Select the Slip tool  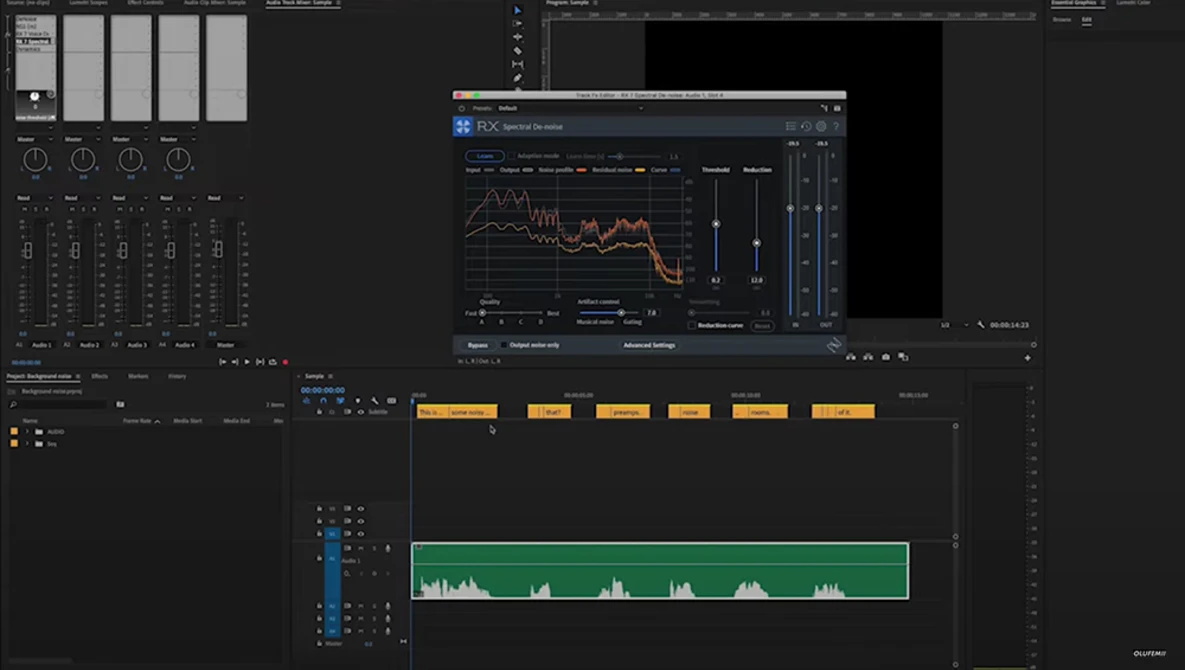point(518,64)
